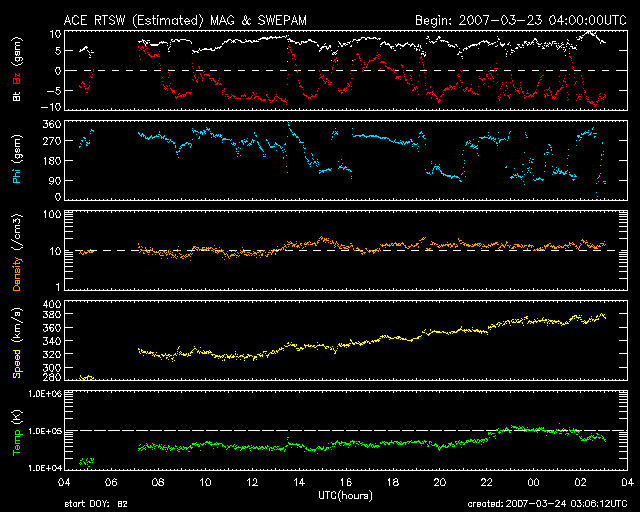Click the 90 tick on the Phi panel

55,180
